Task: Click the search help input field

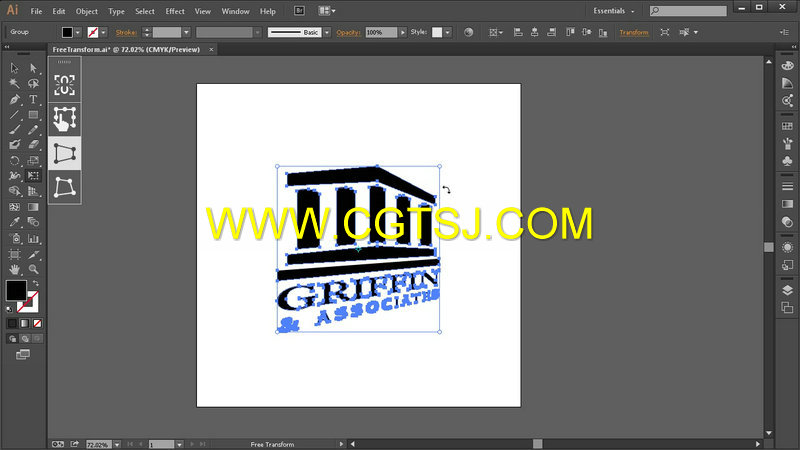Action: 688,11
